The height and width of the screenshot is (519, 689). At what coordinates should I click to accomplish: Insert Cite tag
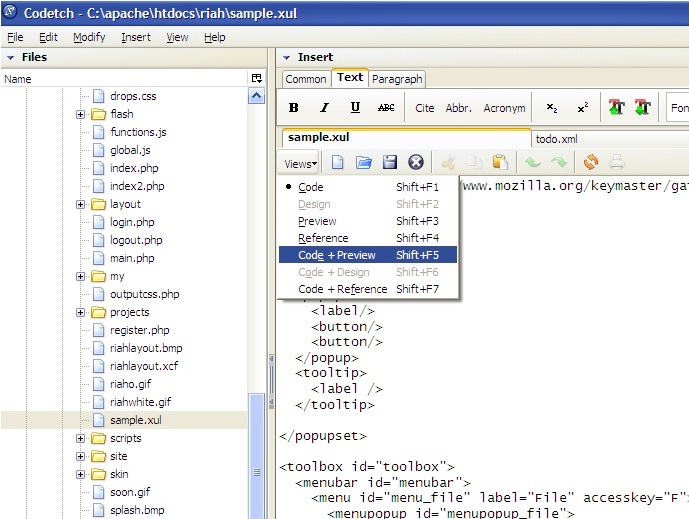[424, 108]
